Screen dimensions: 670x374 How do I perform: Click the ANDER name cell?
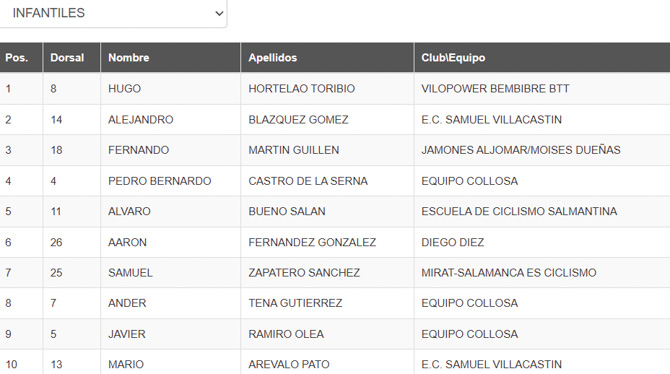click(x=170, y=303)
